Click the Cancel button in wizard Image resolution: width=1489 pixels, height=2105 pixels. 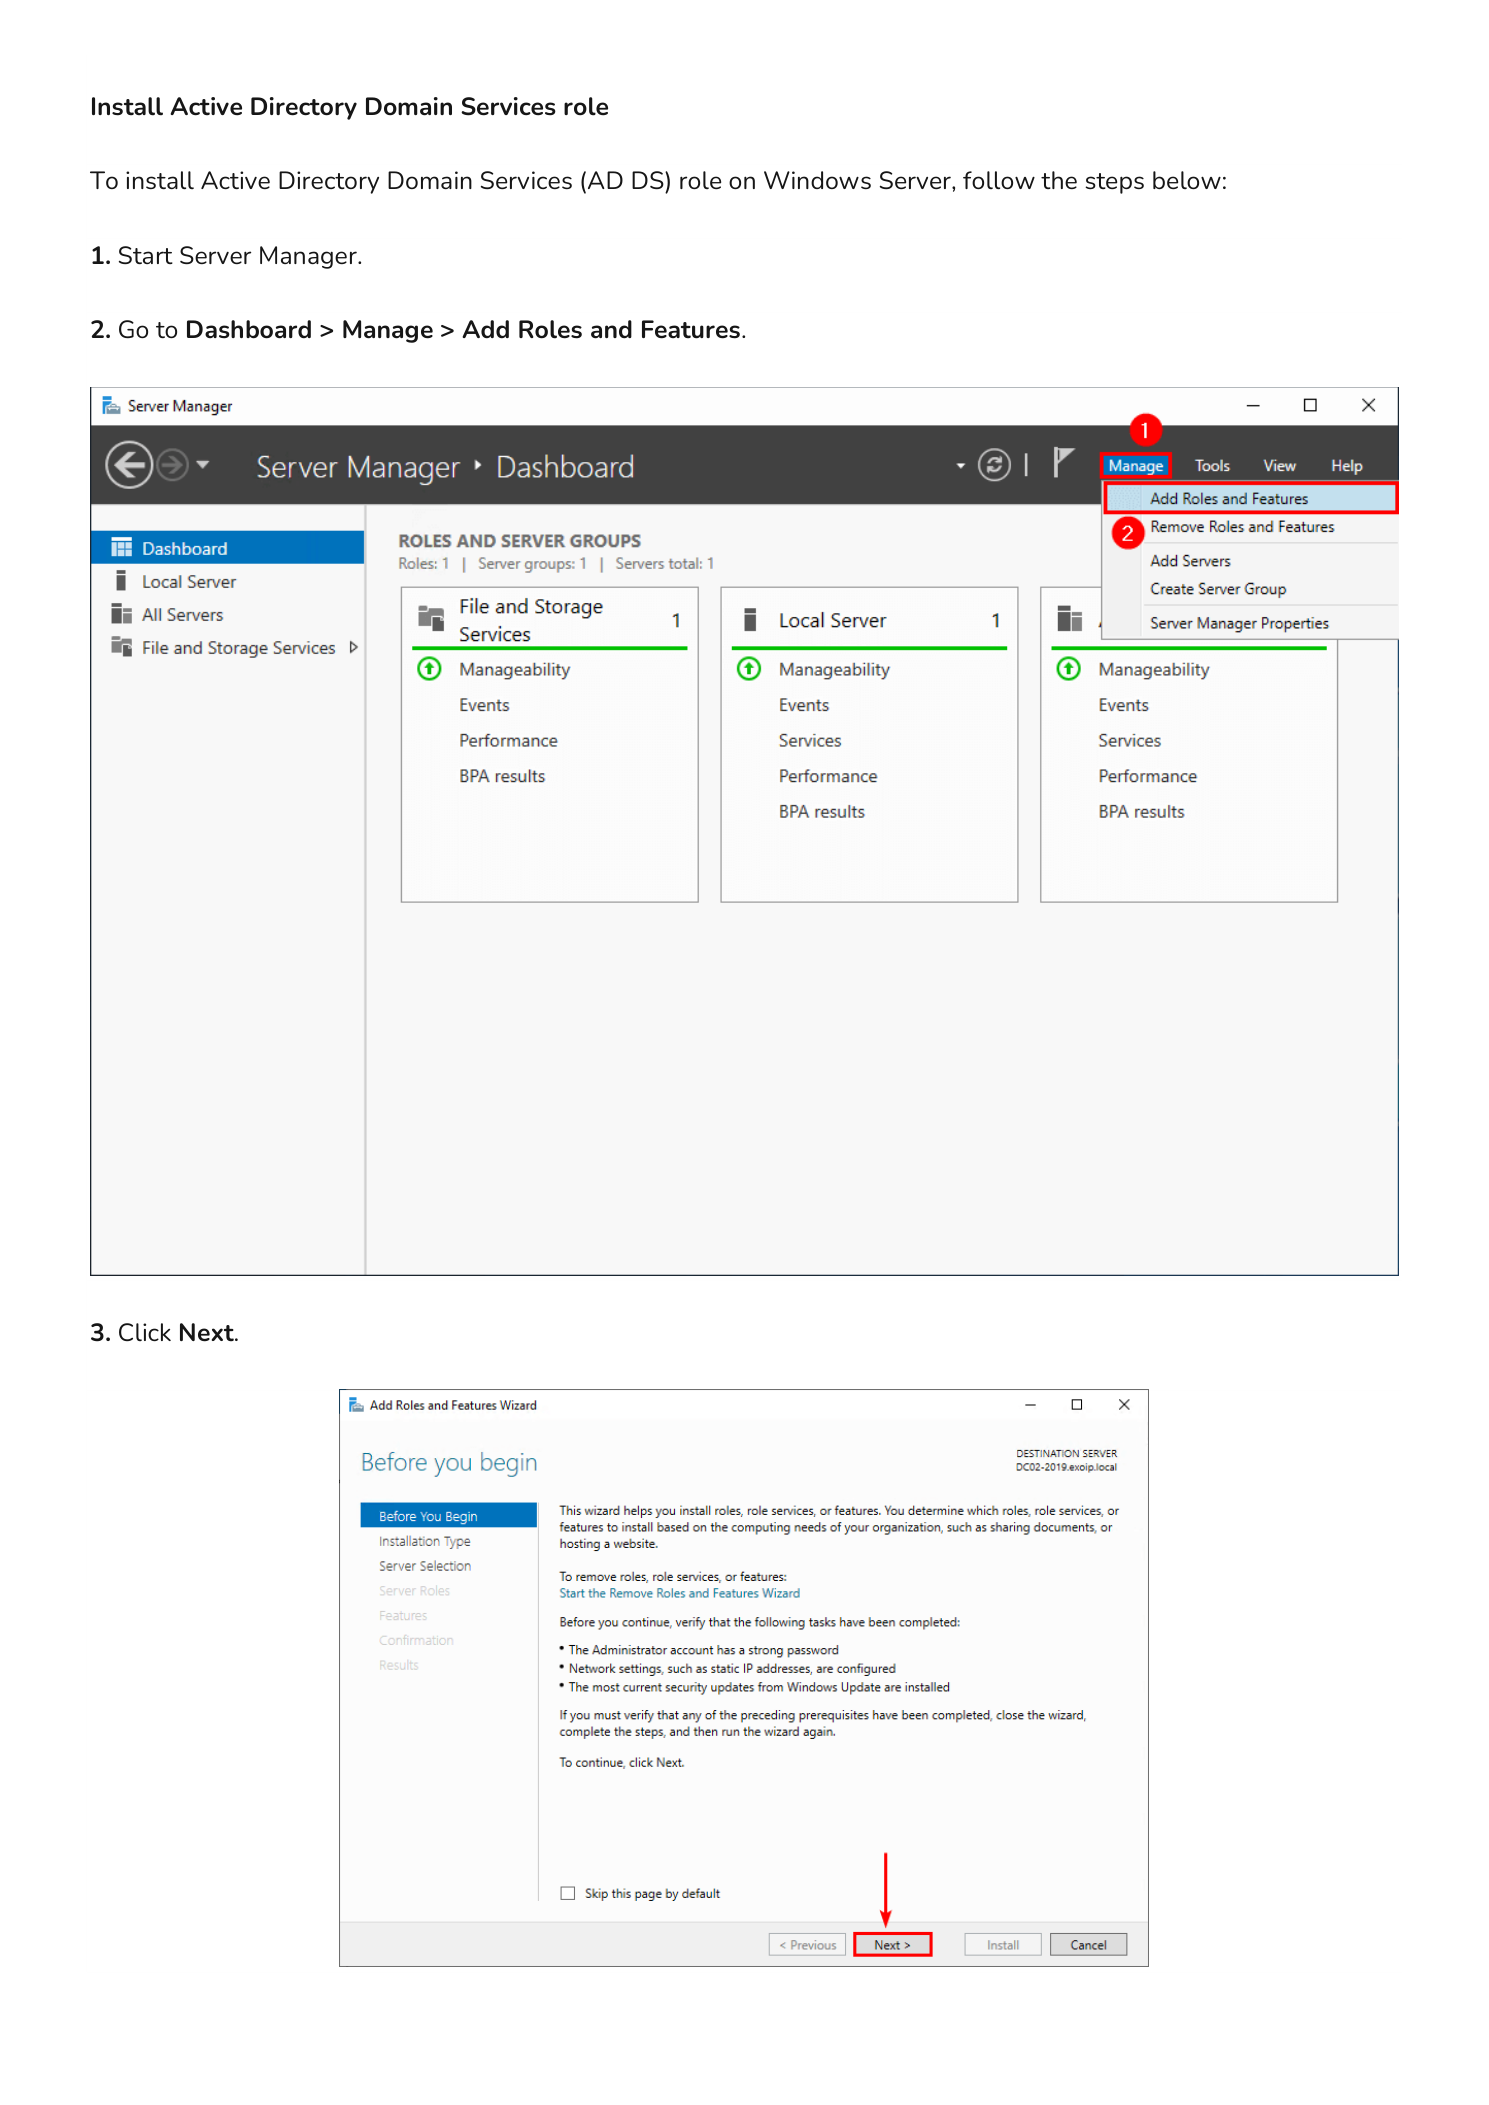point(1088,1945)
